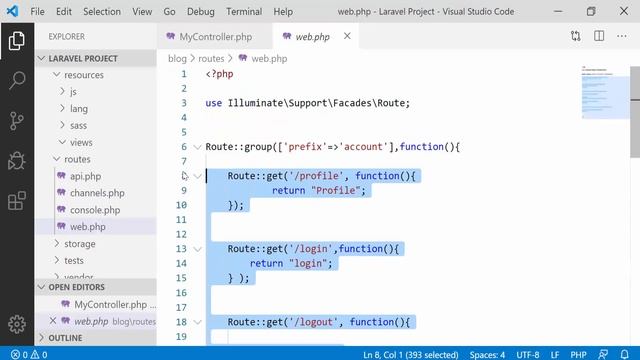The width and height of the screenshot is (640, 360).
Task: Expand the OUTLINE section
Action: click(x=41, y=338)
